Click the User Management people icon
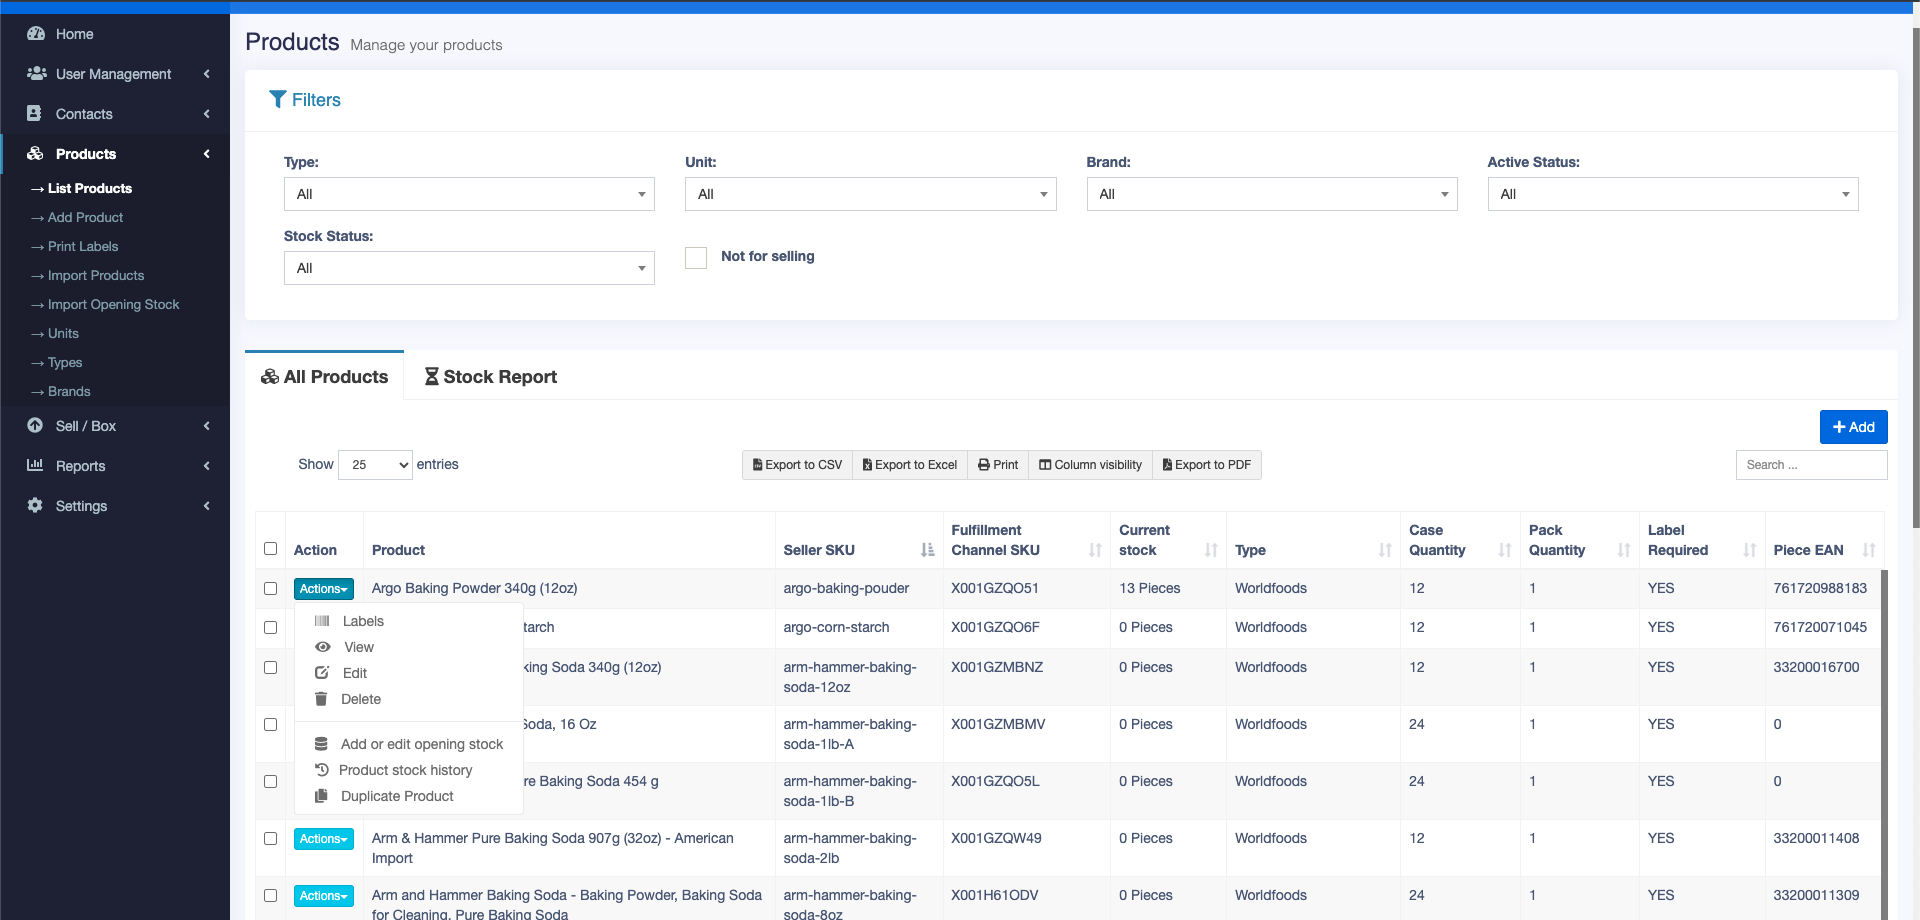The width and height of the screenshot is (1920, 920). point(37,73)
